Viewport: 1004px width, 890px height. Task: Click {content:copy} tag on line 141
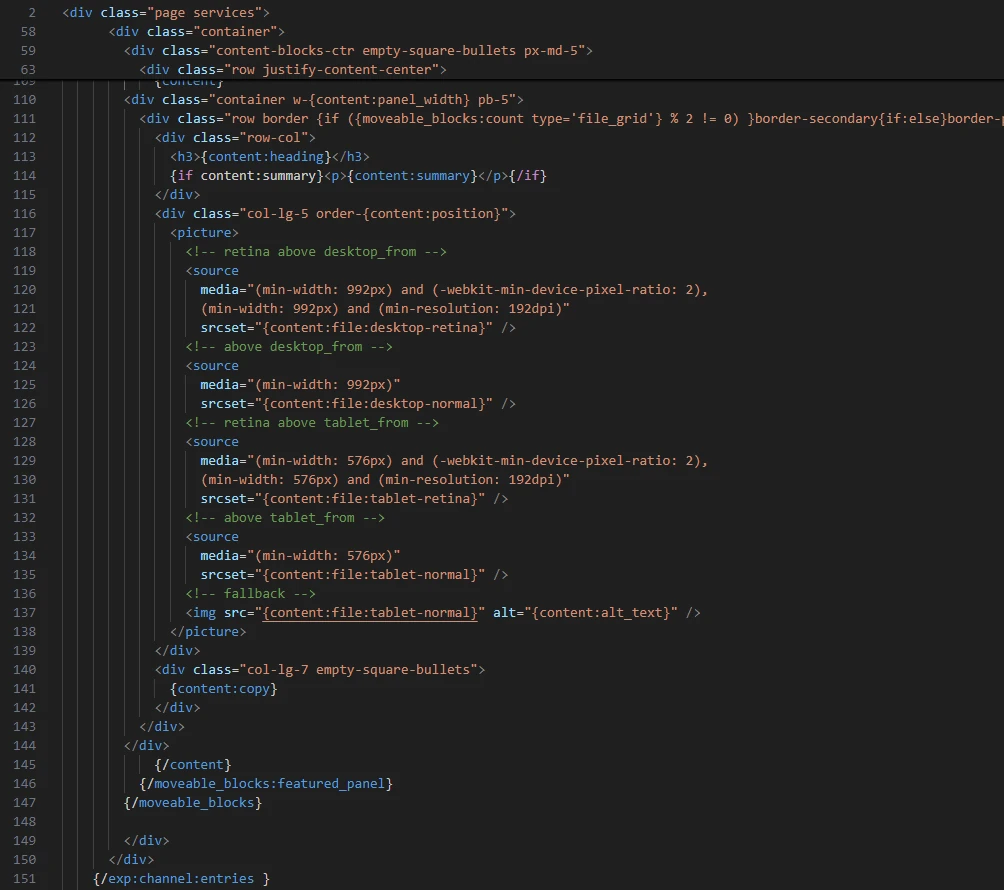click(223, 689)
